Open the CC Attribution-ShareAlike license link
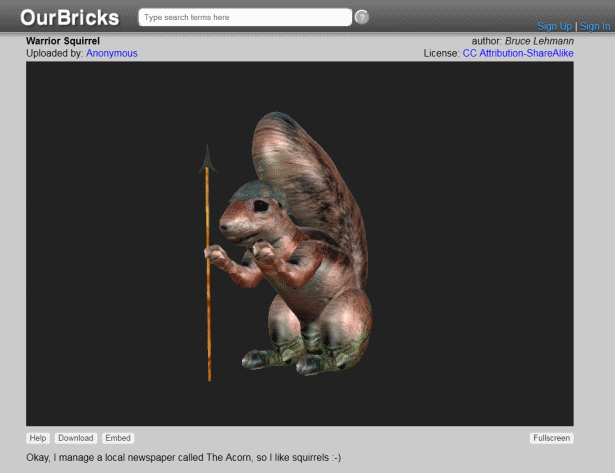 tap(518, 53)
